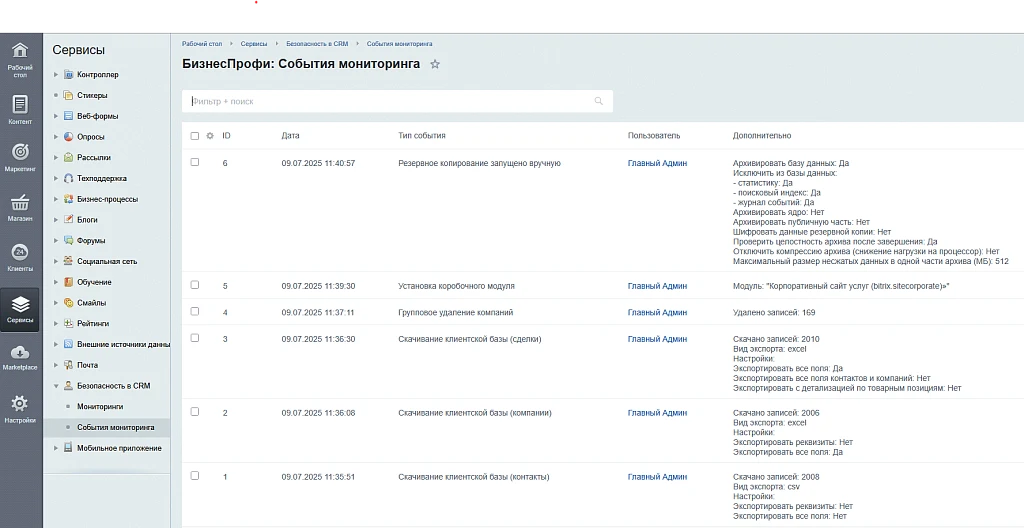
Task: Click the date 09.07.2025 11:36:30
Action: coord(318,339)
